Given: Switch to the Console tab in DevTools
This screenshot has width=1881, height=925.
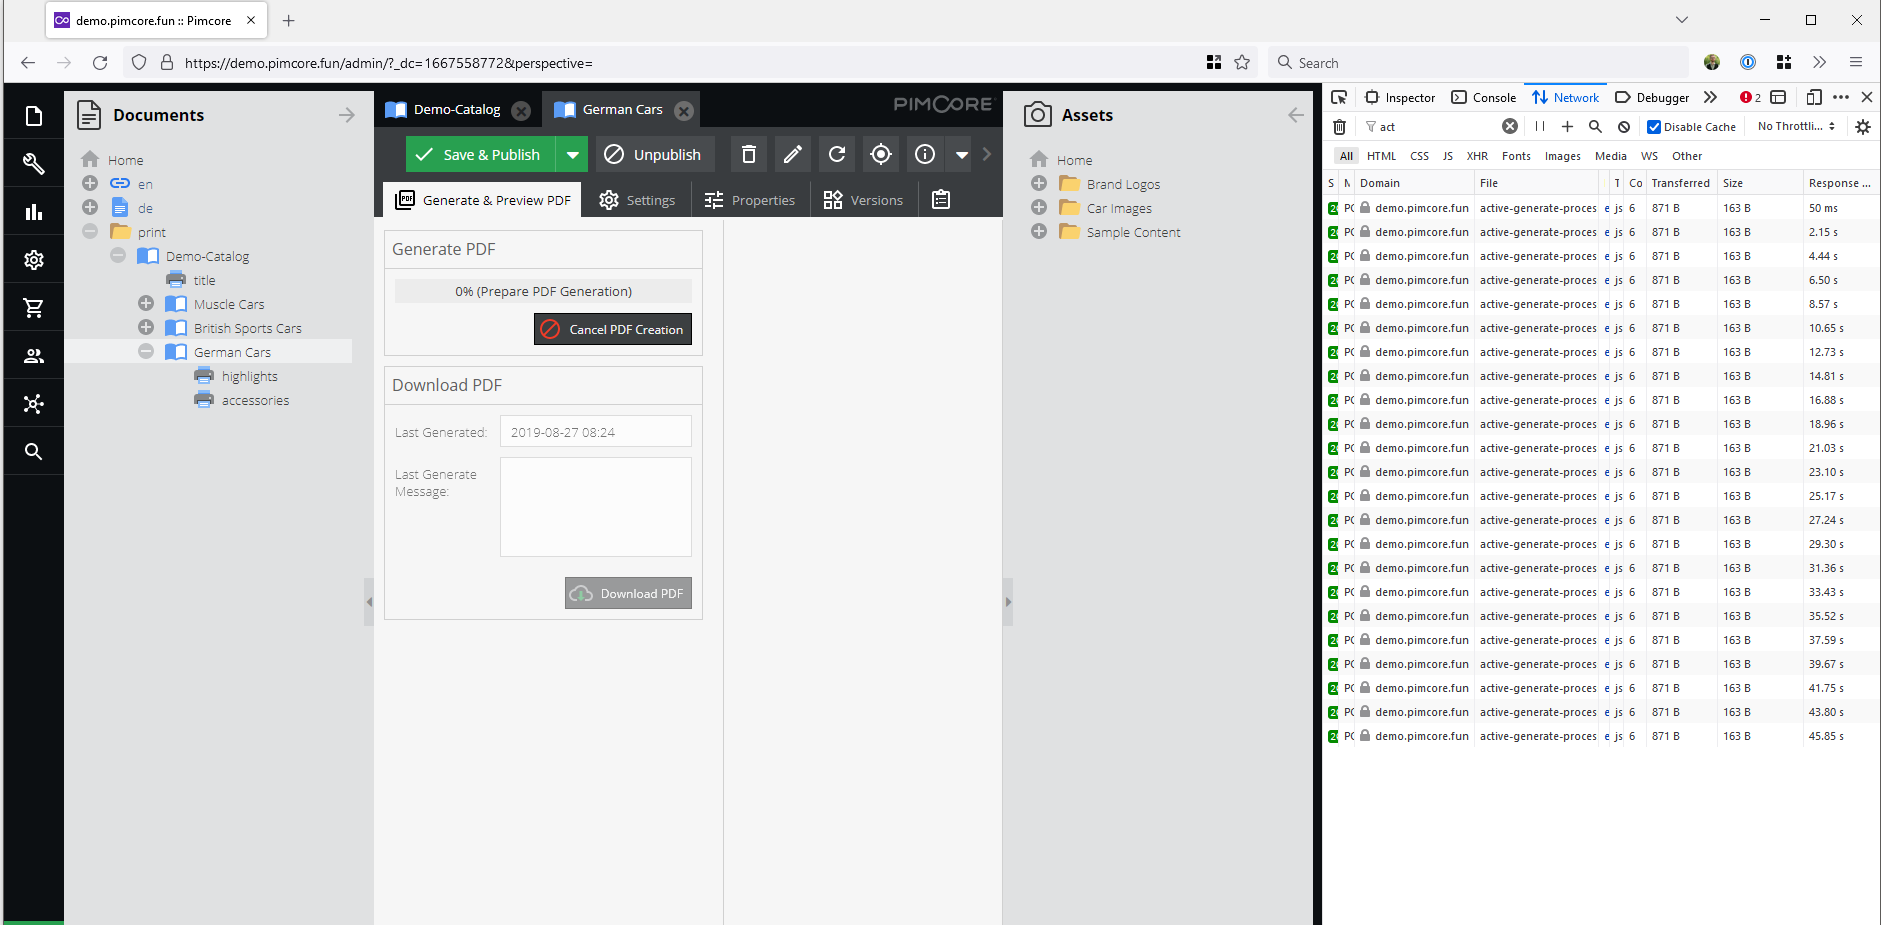Looking at the screenshot, I should tap(1483, 97).
